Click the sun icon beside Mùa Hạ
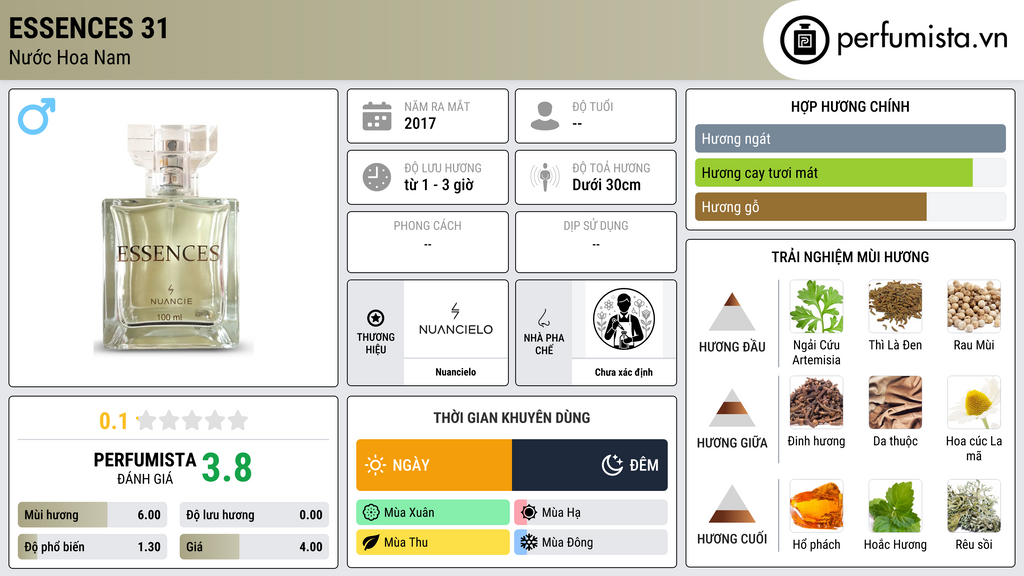The image size is (1024, 576). click(x=529, y=513)
